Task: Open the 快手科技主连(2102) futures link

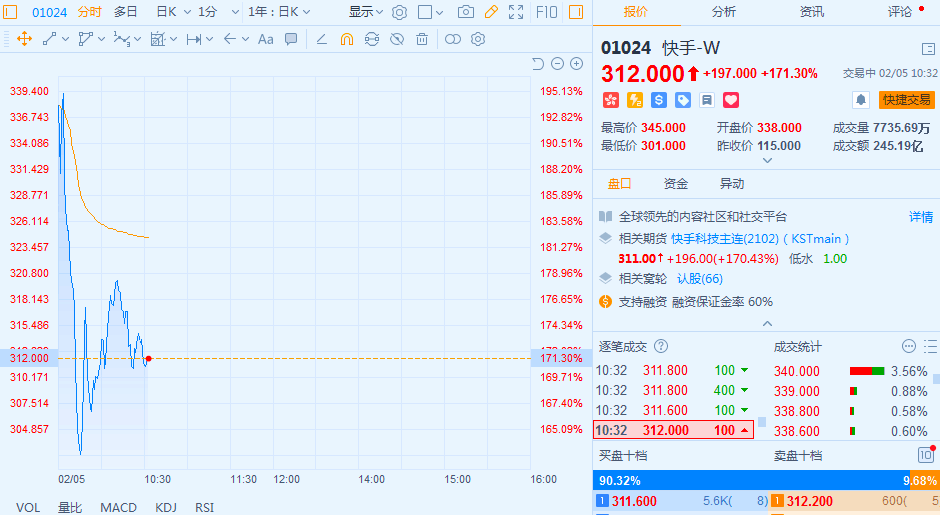Action: point(725,239)
